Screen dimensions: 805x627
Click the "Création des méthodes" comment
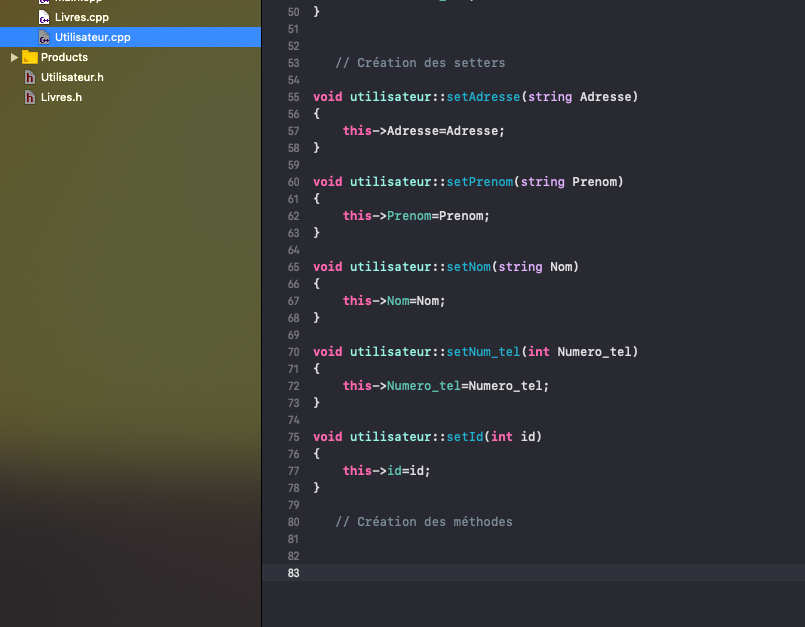(x=423, y=522)
